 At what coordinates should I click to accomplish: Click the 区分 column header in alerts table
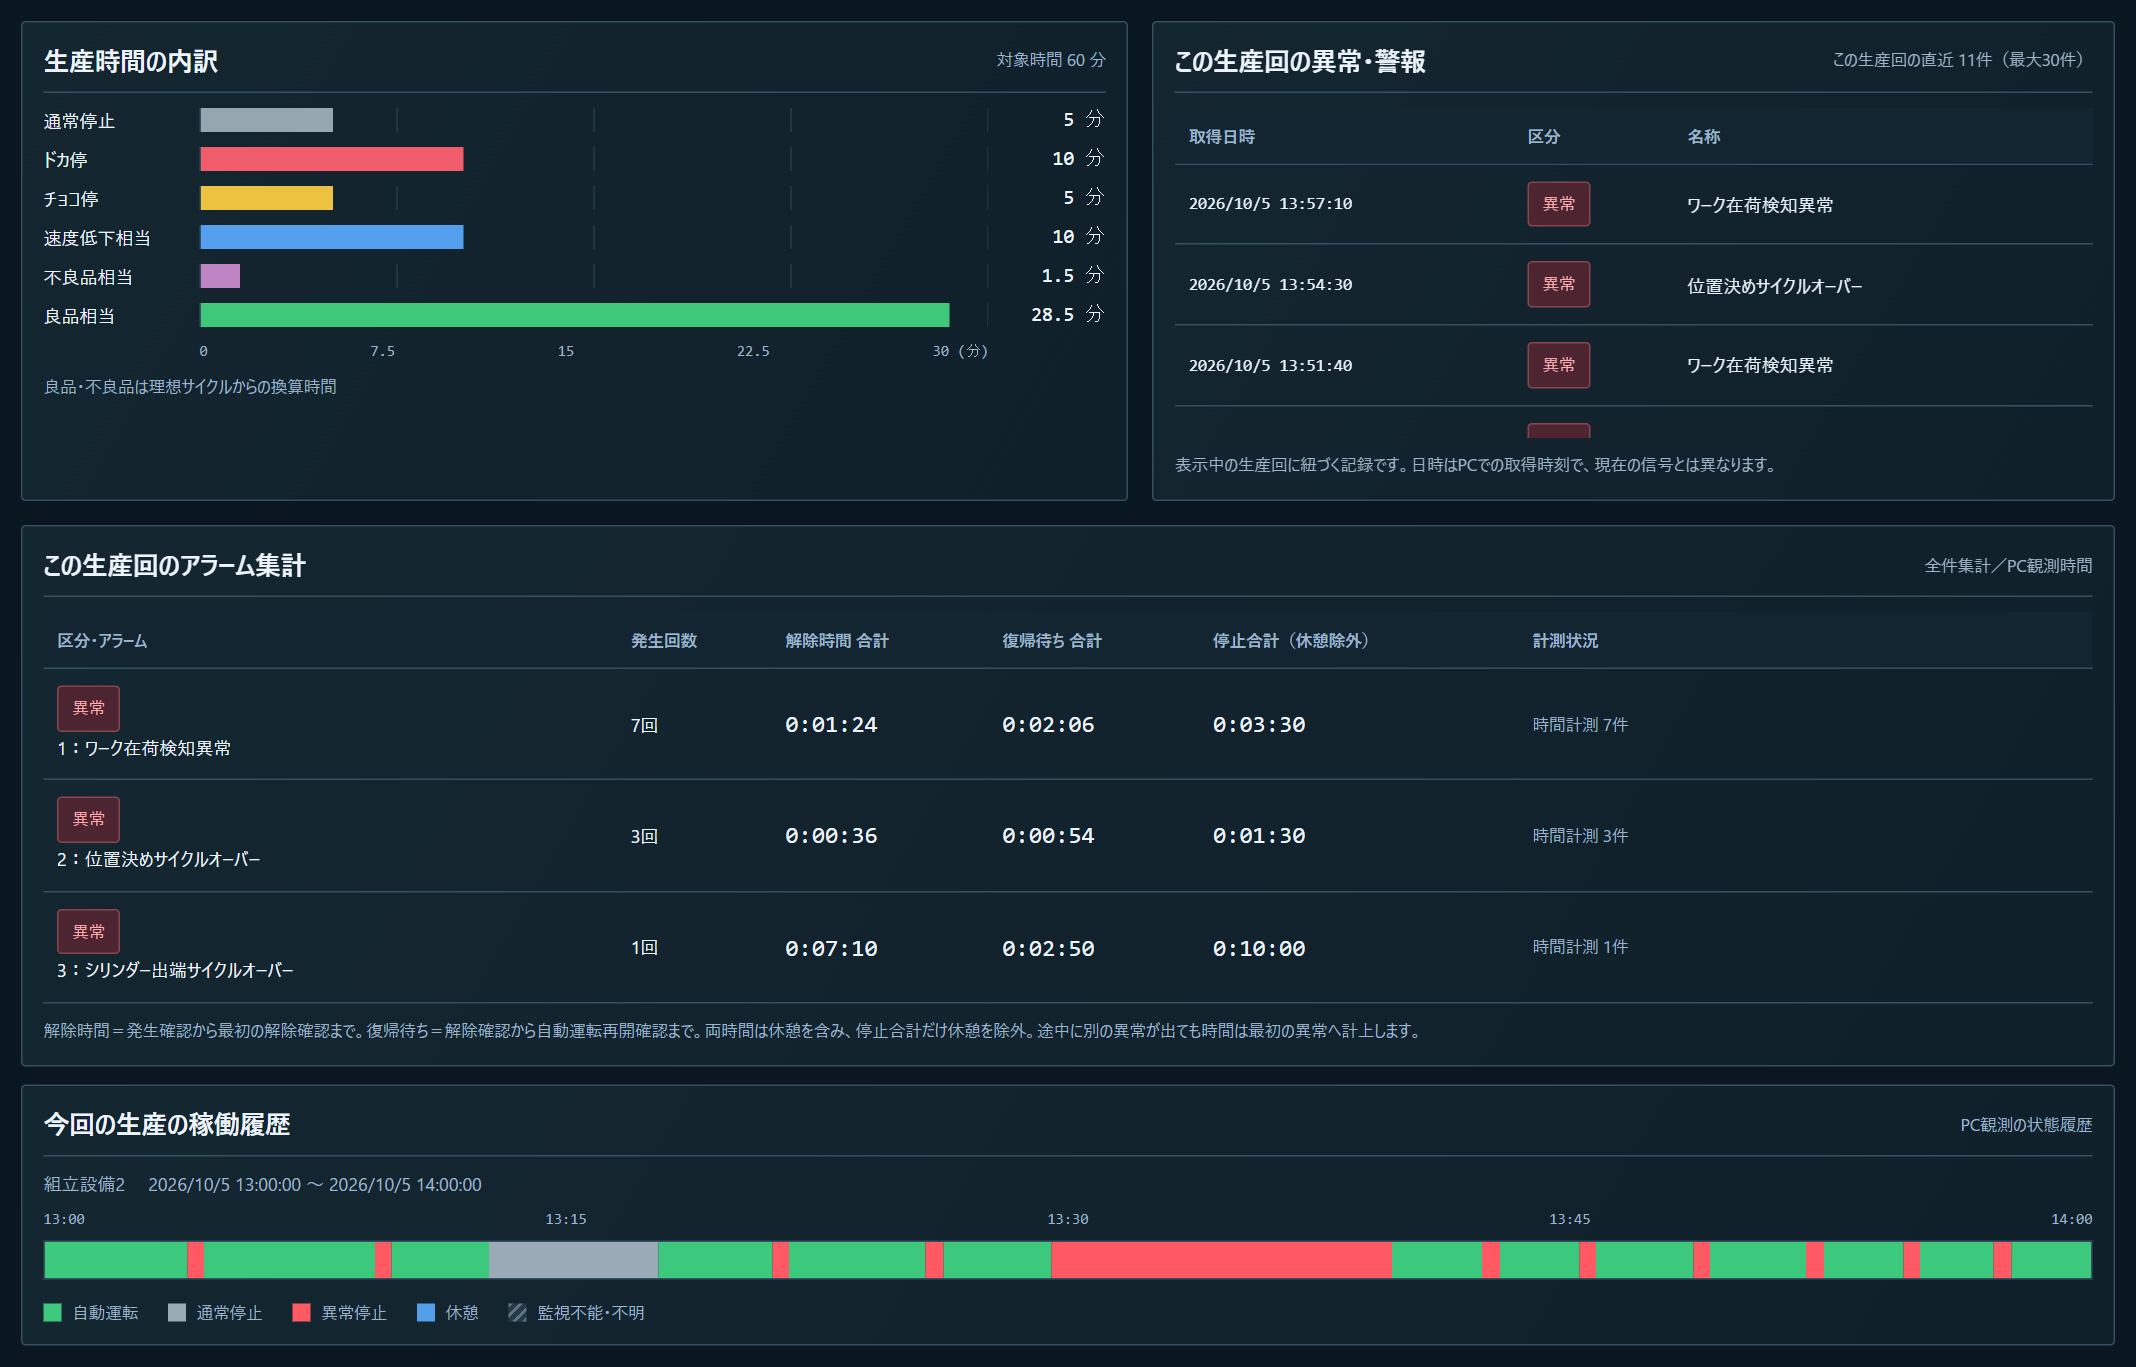(1543, 137)
